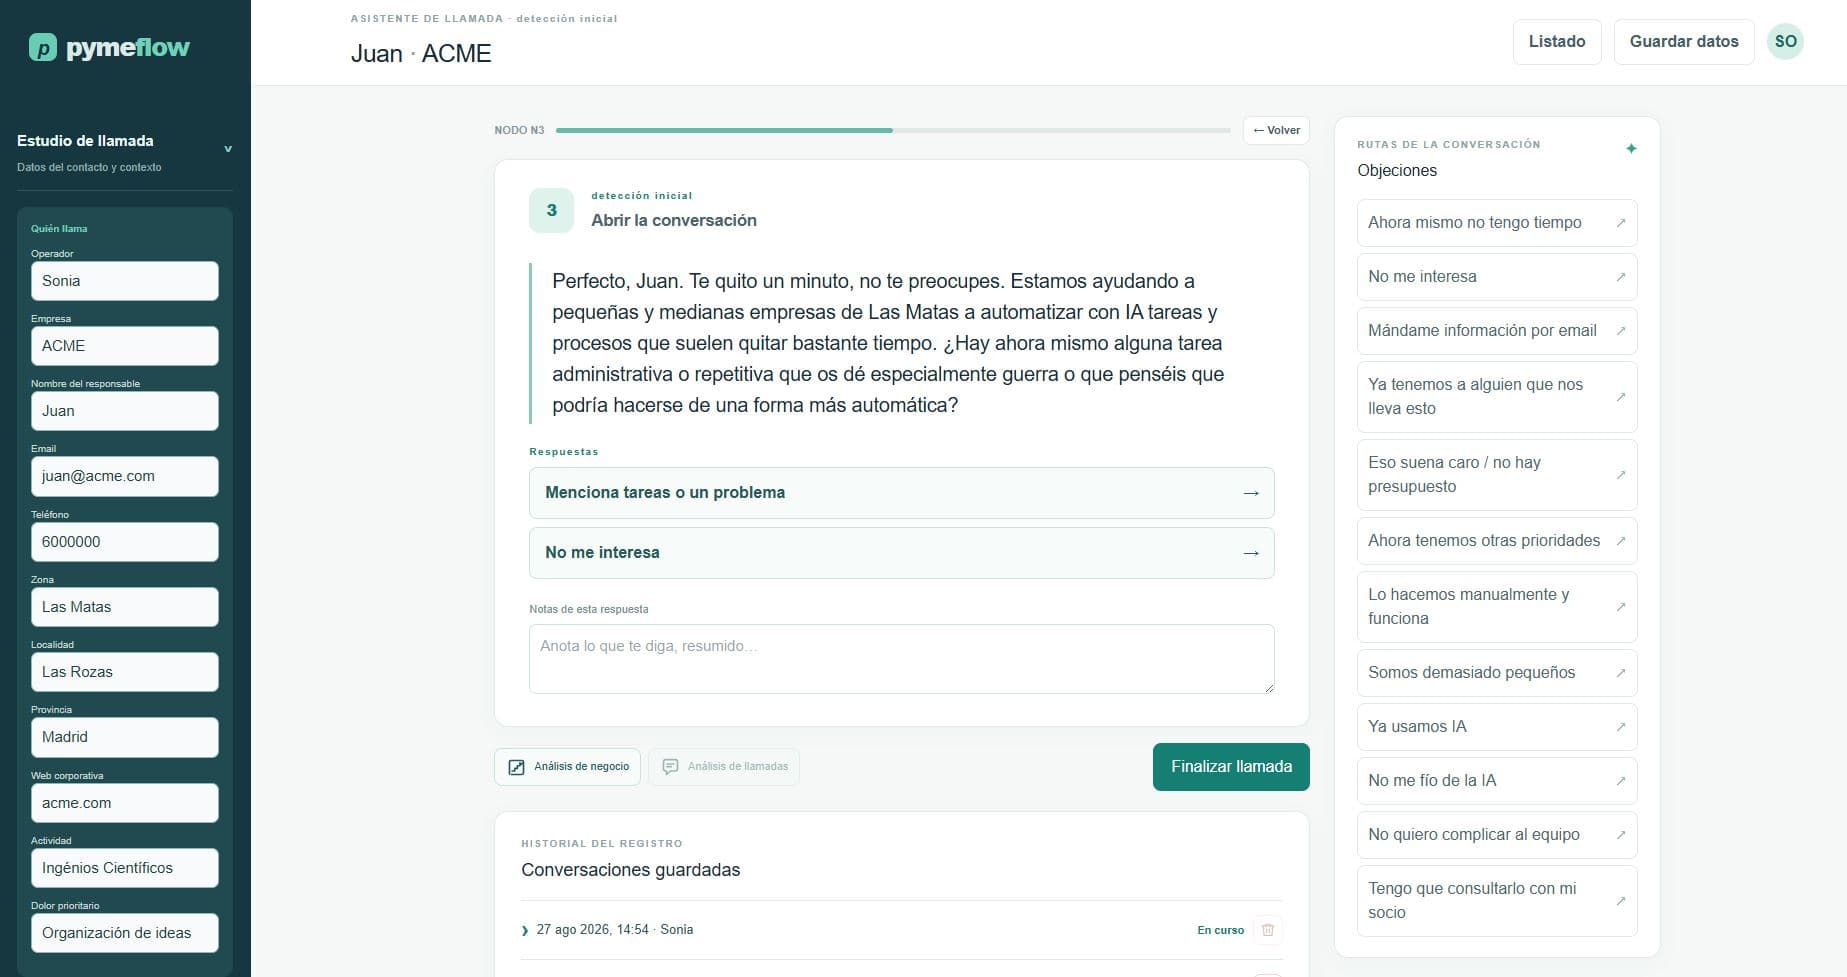Select 'Ya tenemos a alguien que nos lleva esto'
Viewport: 1847px width, 977px height.
click(1496, 397)
